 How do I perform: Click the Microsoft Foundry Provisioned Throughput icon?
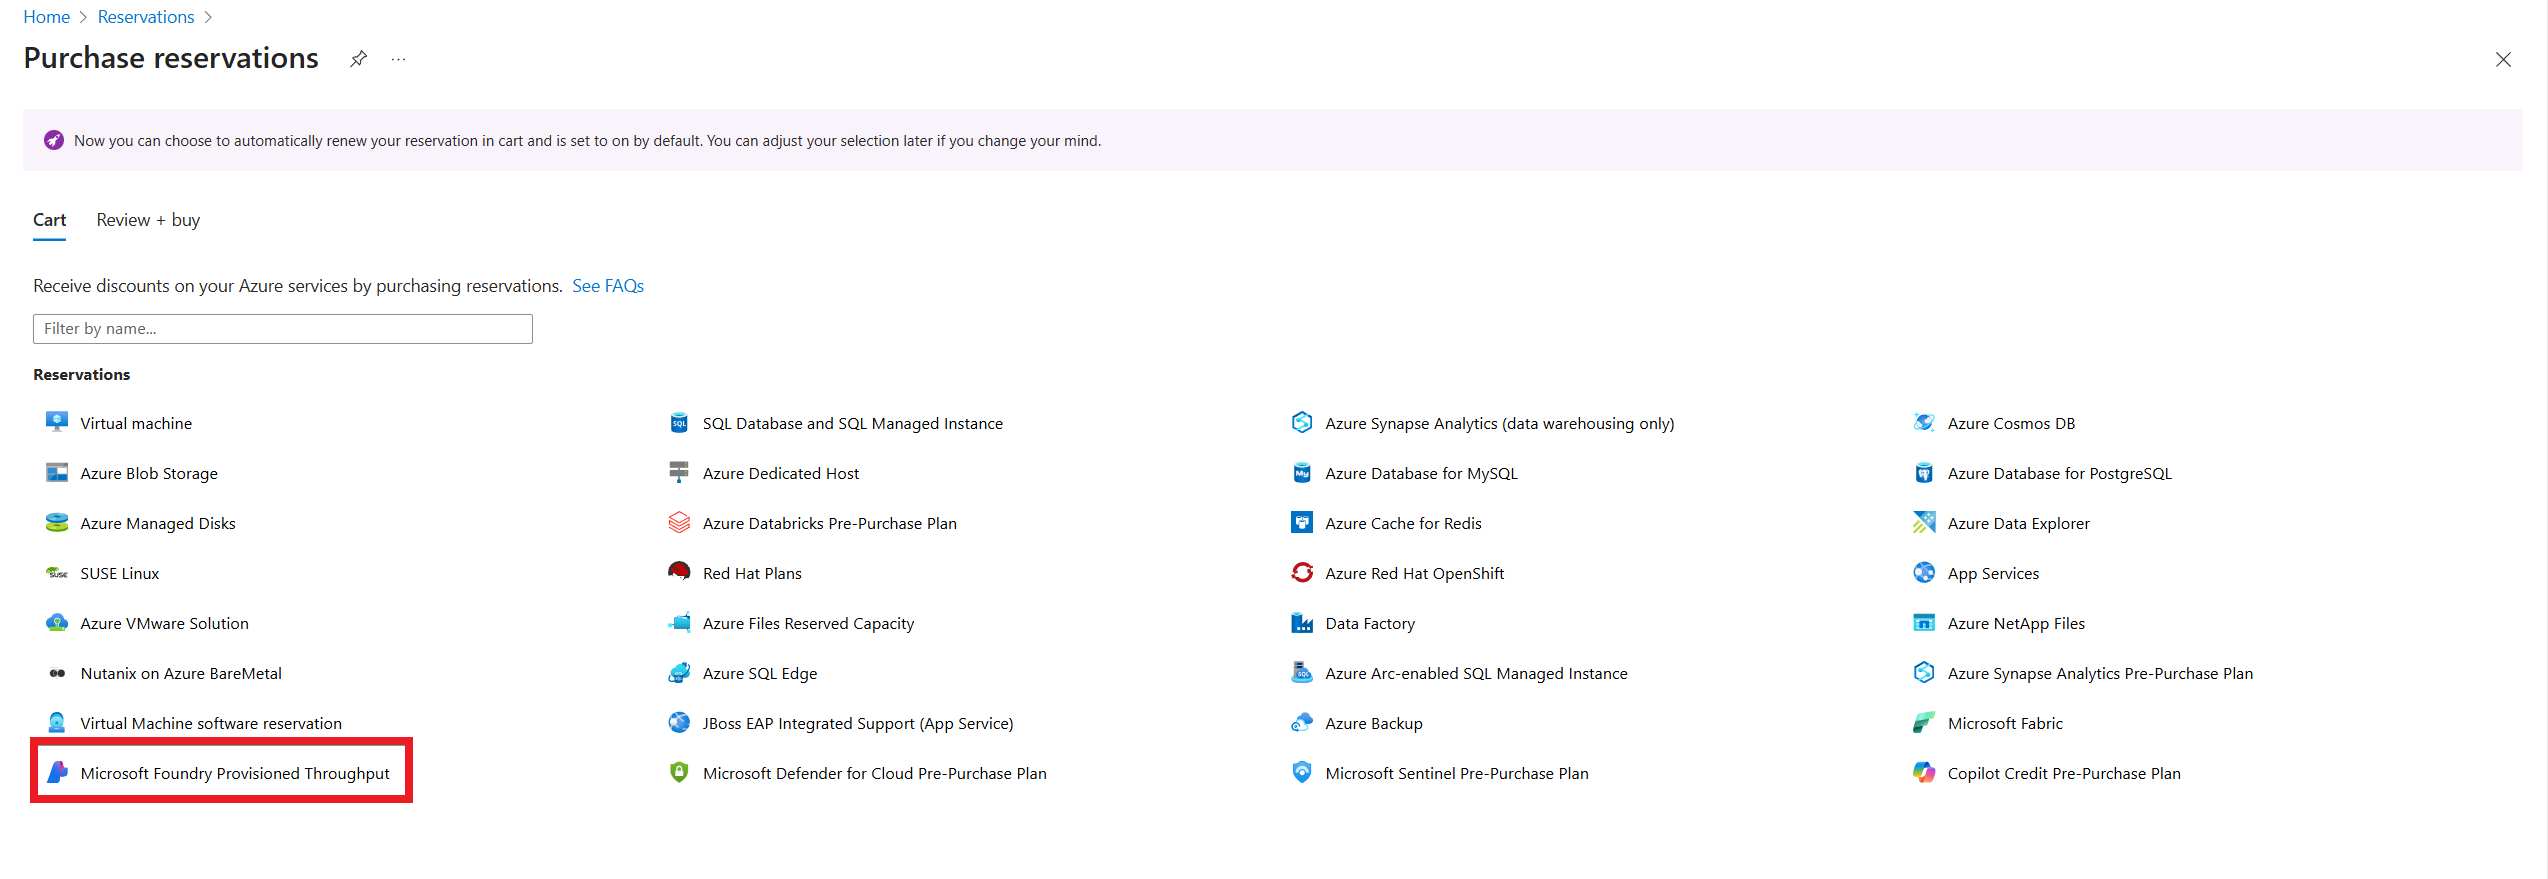57,772
